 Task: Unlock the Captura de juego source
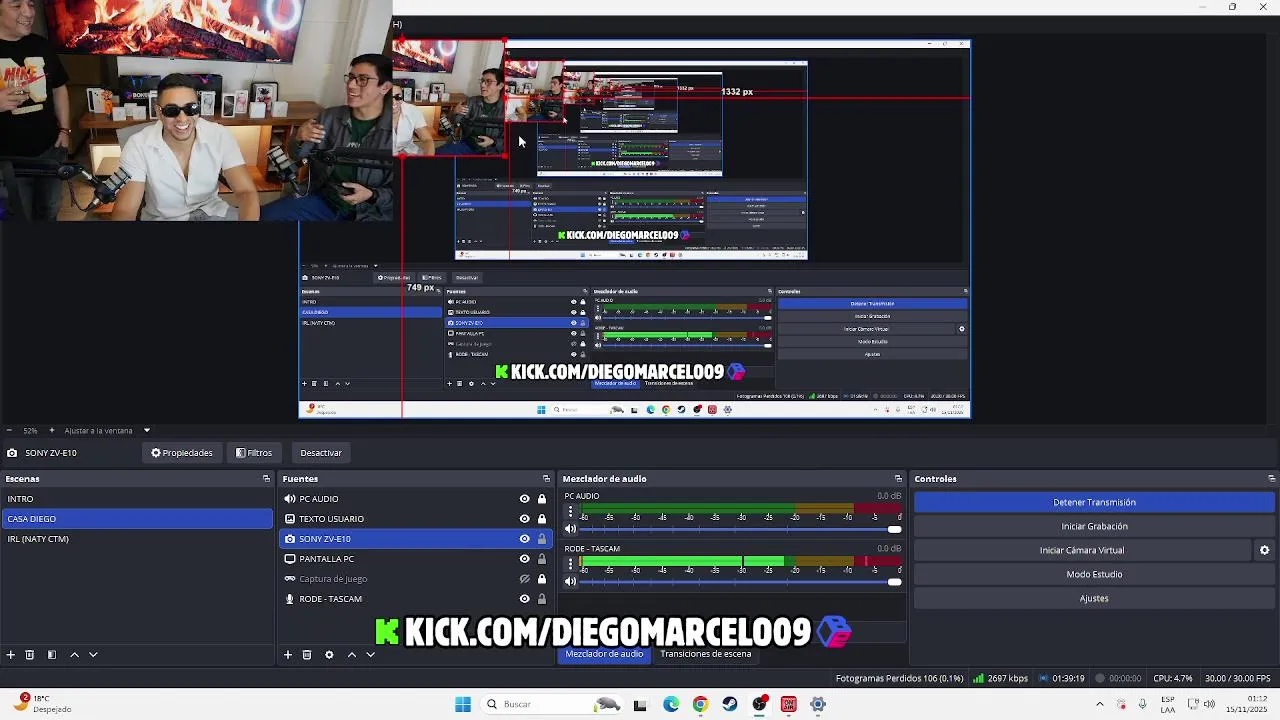click(542, 579)
